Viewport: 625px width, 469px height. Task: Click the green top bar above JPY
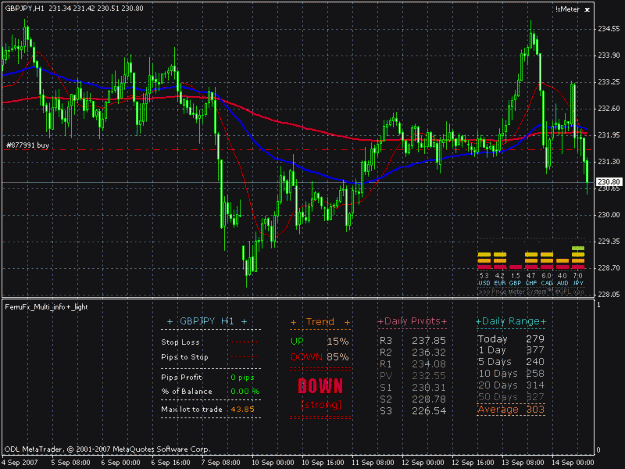[x=578, y=248]
